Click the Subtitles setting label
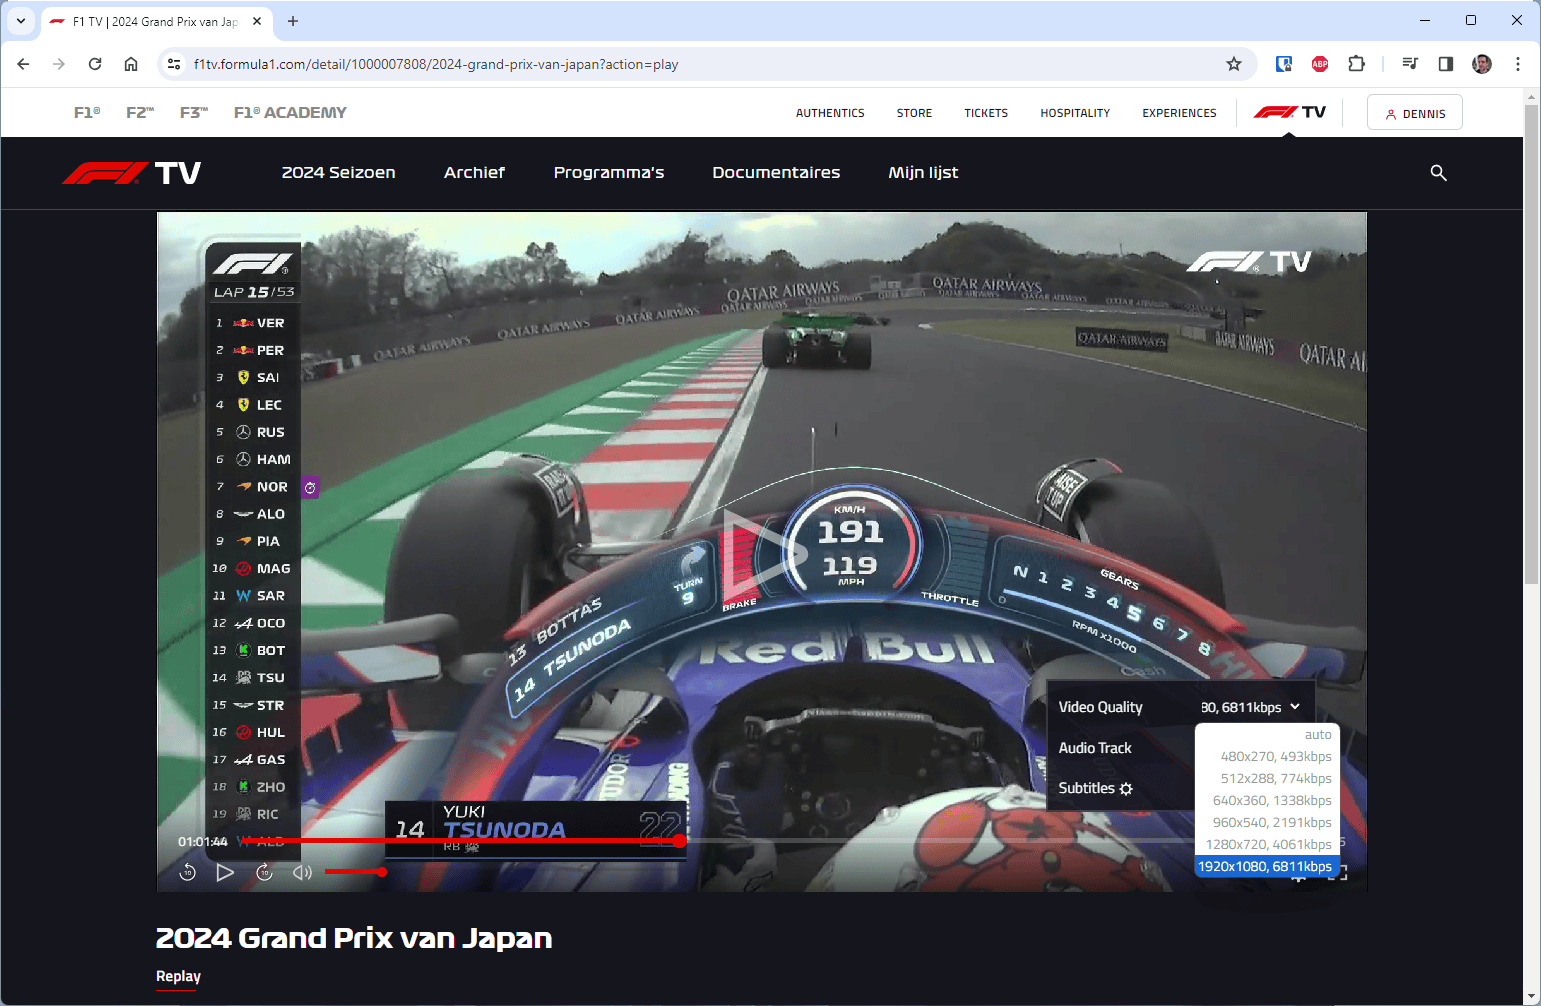This screenshot has width=1541, height=1006. (x=1086, y=788)
